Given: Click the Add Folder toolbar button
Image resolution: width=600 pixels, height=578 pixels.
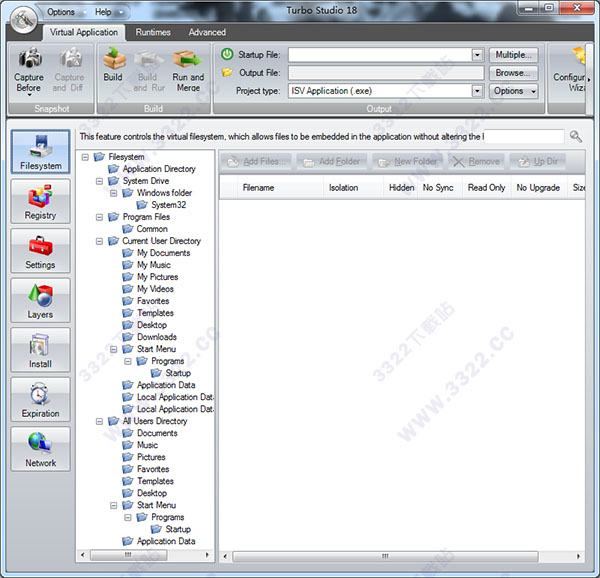Looking at the screenshot, I should [x=331, y=162].
